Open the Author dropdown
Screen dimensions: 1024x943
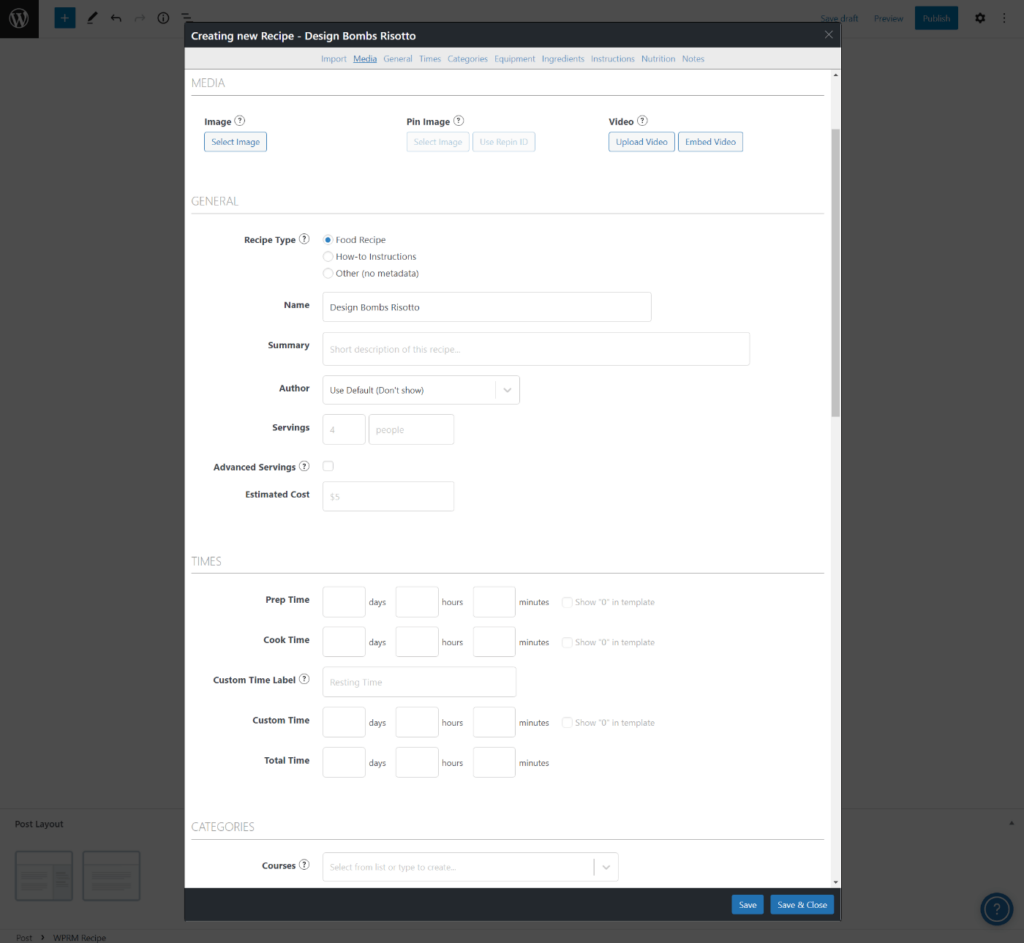pyautogui.click(x=421, y=390)
